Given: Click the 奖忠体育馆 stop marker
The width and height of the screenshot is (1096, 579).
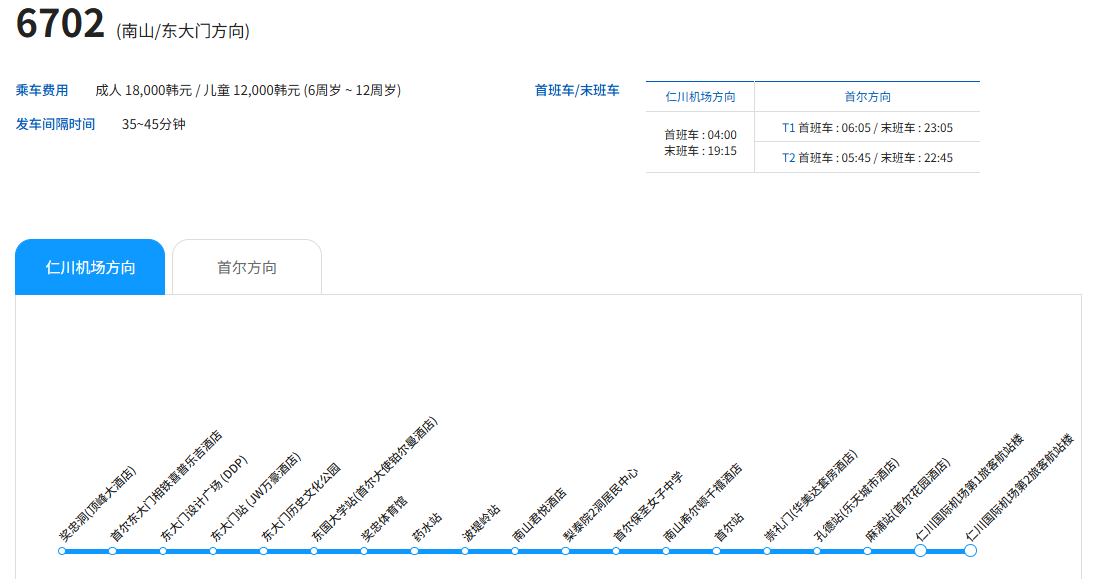Looking at the screenshot, I should (364, 551).
